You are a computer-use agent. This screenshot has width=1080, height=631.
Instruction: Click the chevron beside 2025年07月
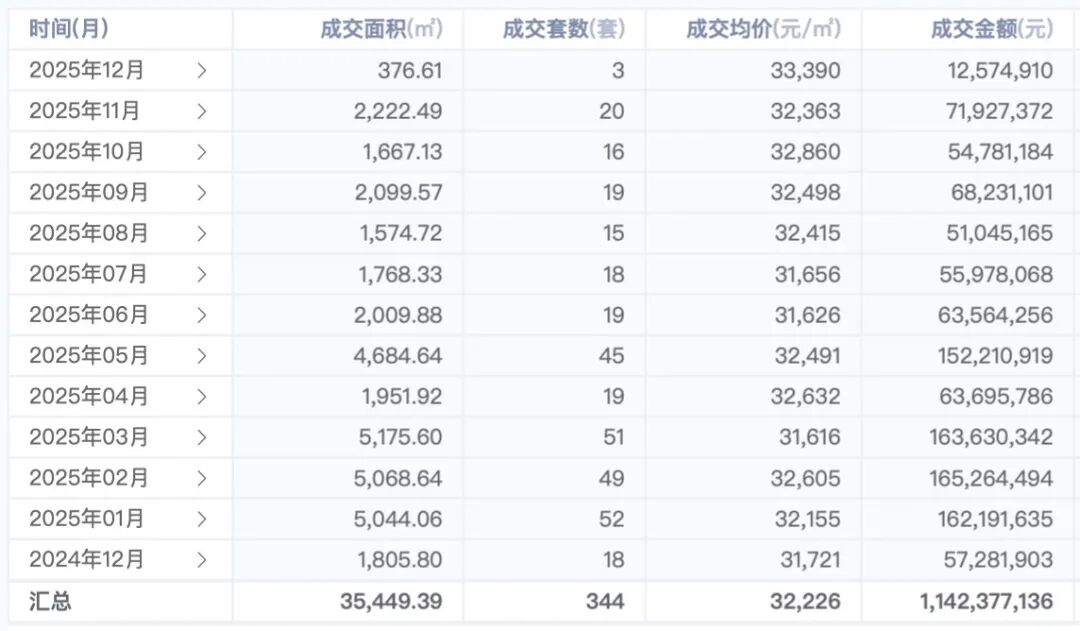[202, 274]
